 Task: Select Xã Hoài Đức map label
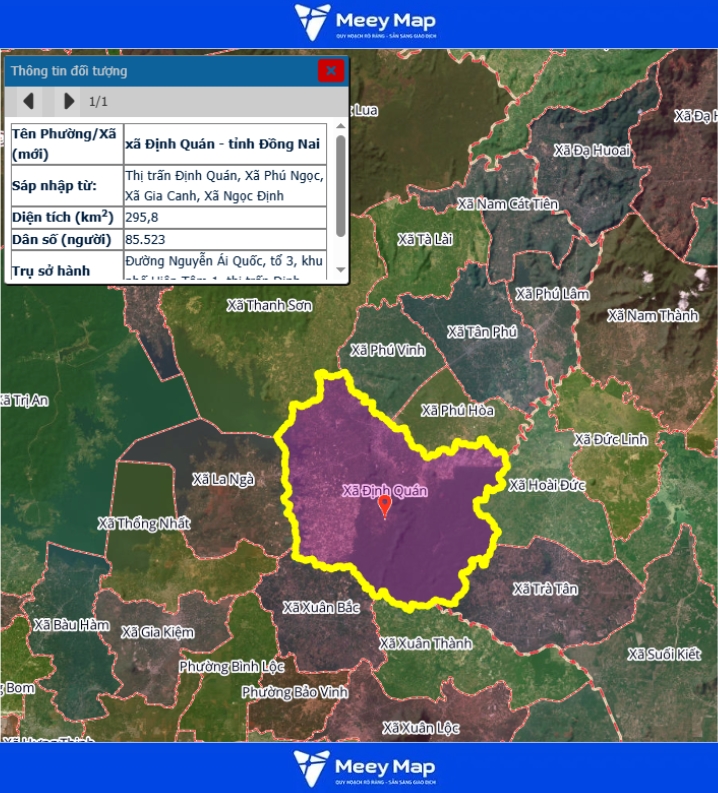click(546, 485)
